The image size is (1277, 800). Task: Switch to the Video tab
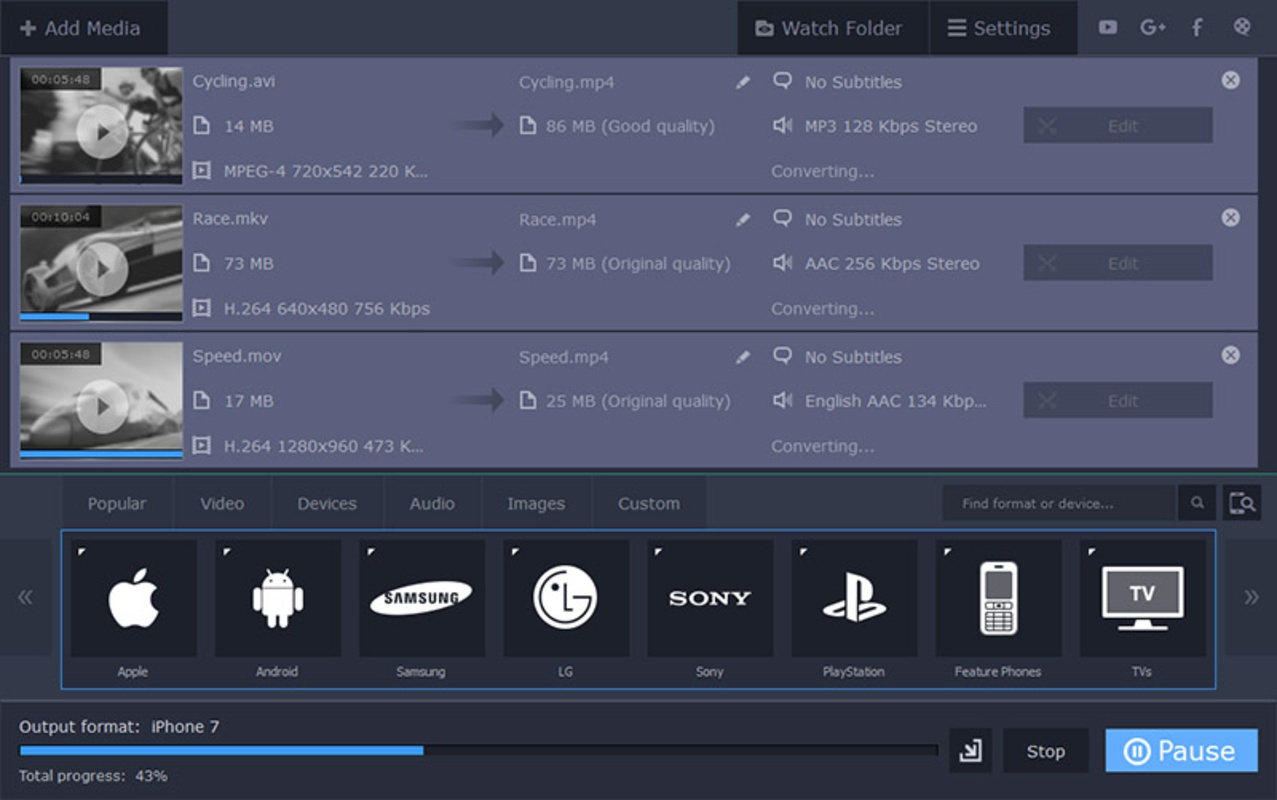coord(222,504)
